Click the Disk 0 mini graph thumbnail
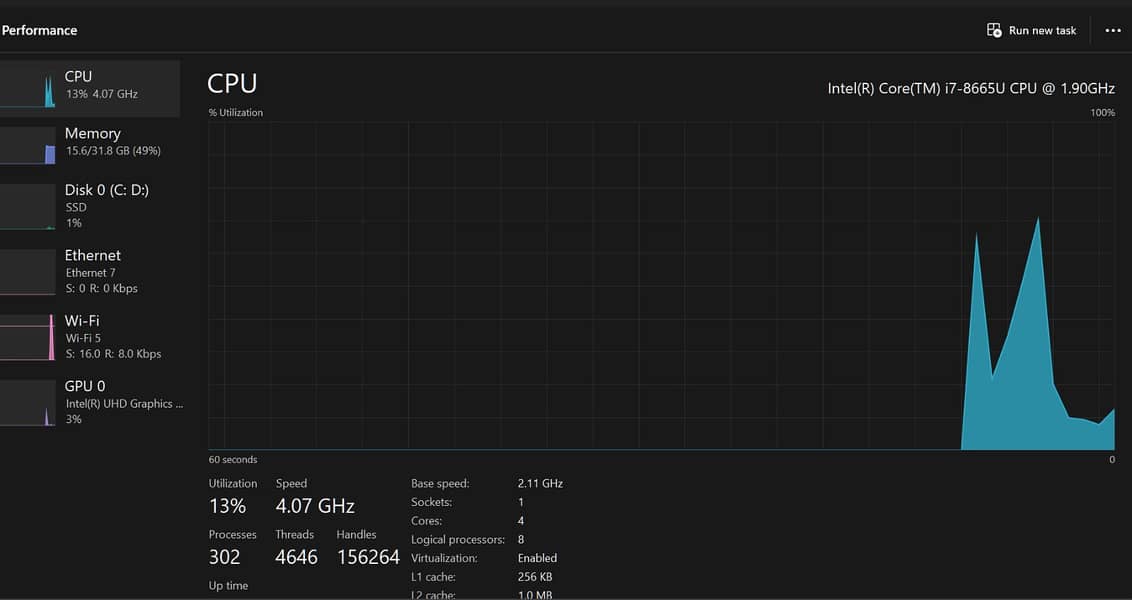The height and width of the screenshot is (600, 1132). (28, 207)
